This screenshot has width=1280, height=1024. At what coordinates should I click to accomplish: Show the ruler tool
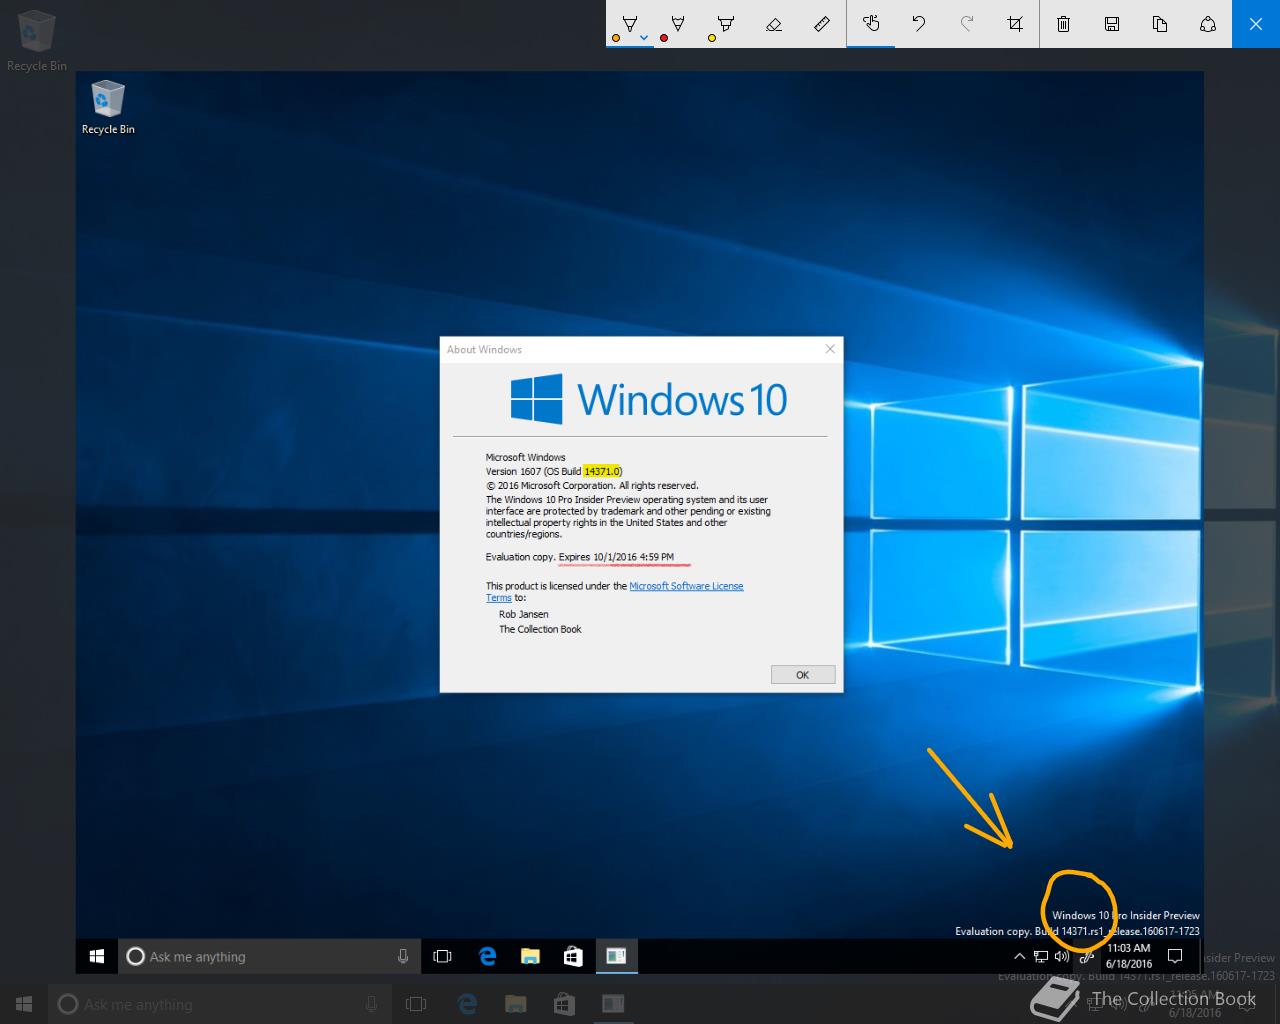click(822, 24)
